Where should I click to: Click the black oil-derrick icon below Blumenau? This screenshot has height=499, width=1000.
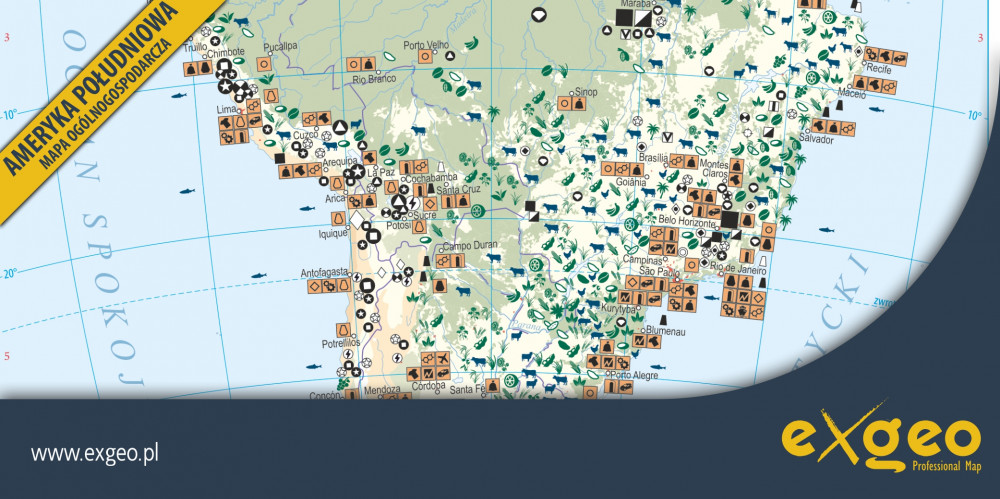coord(663,319)
